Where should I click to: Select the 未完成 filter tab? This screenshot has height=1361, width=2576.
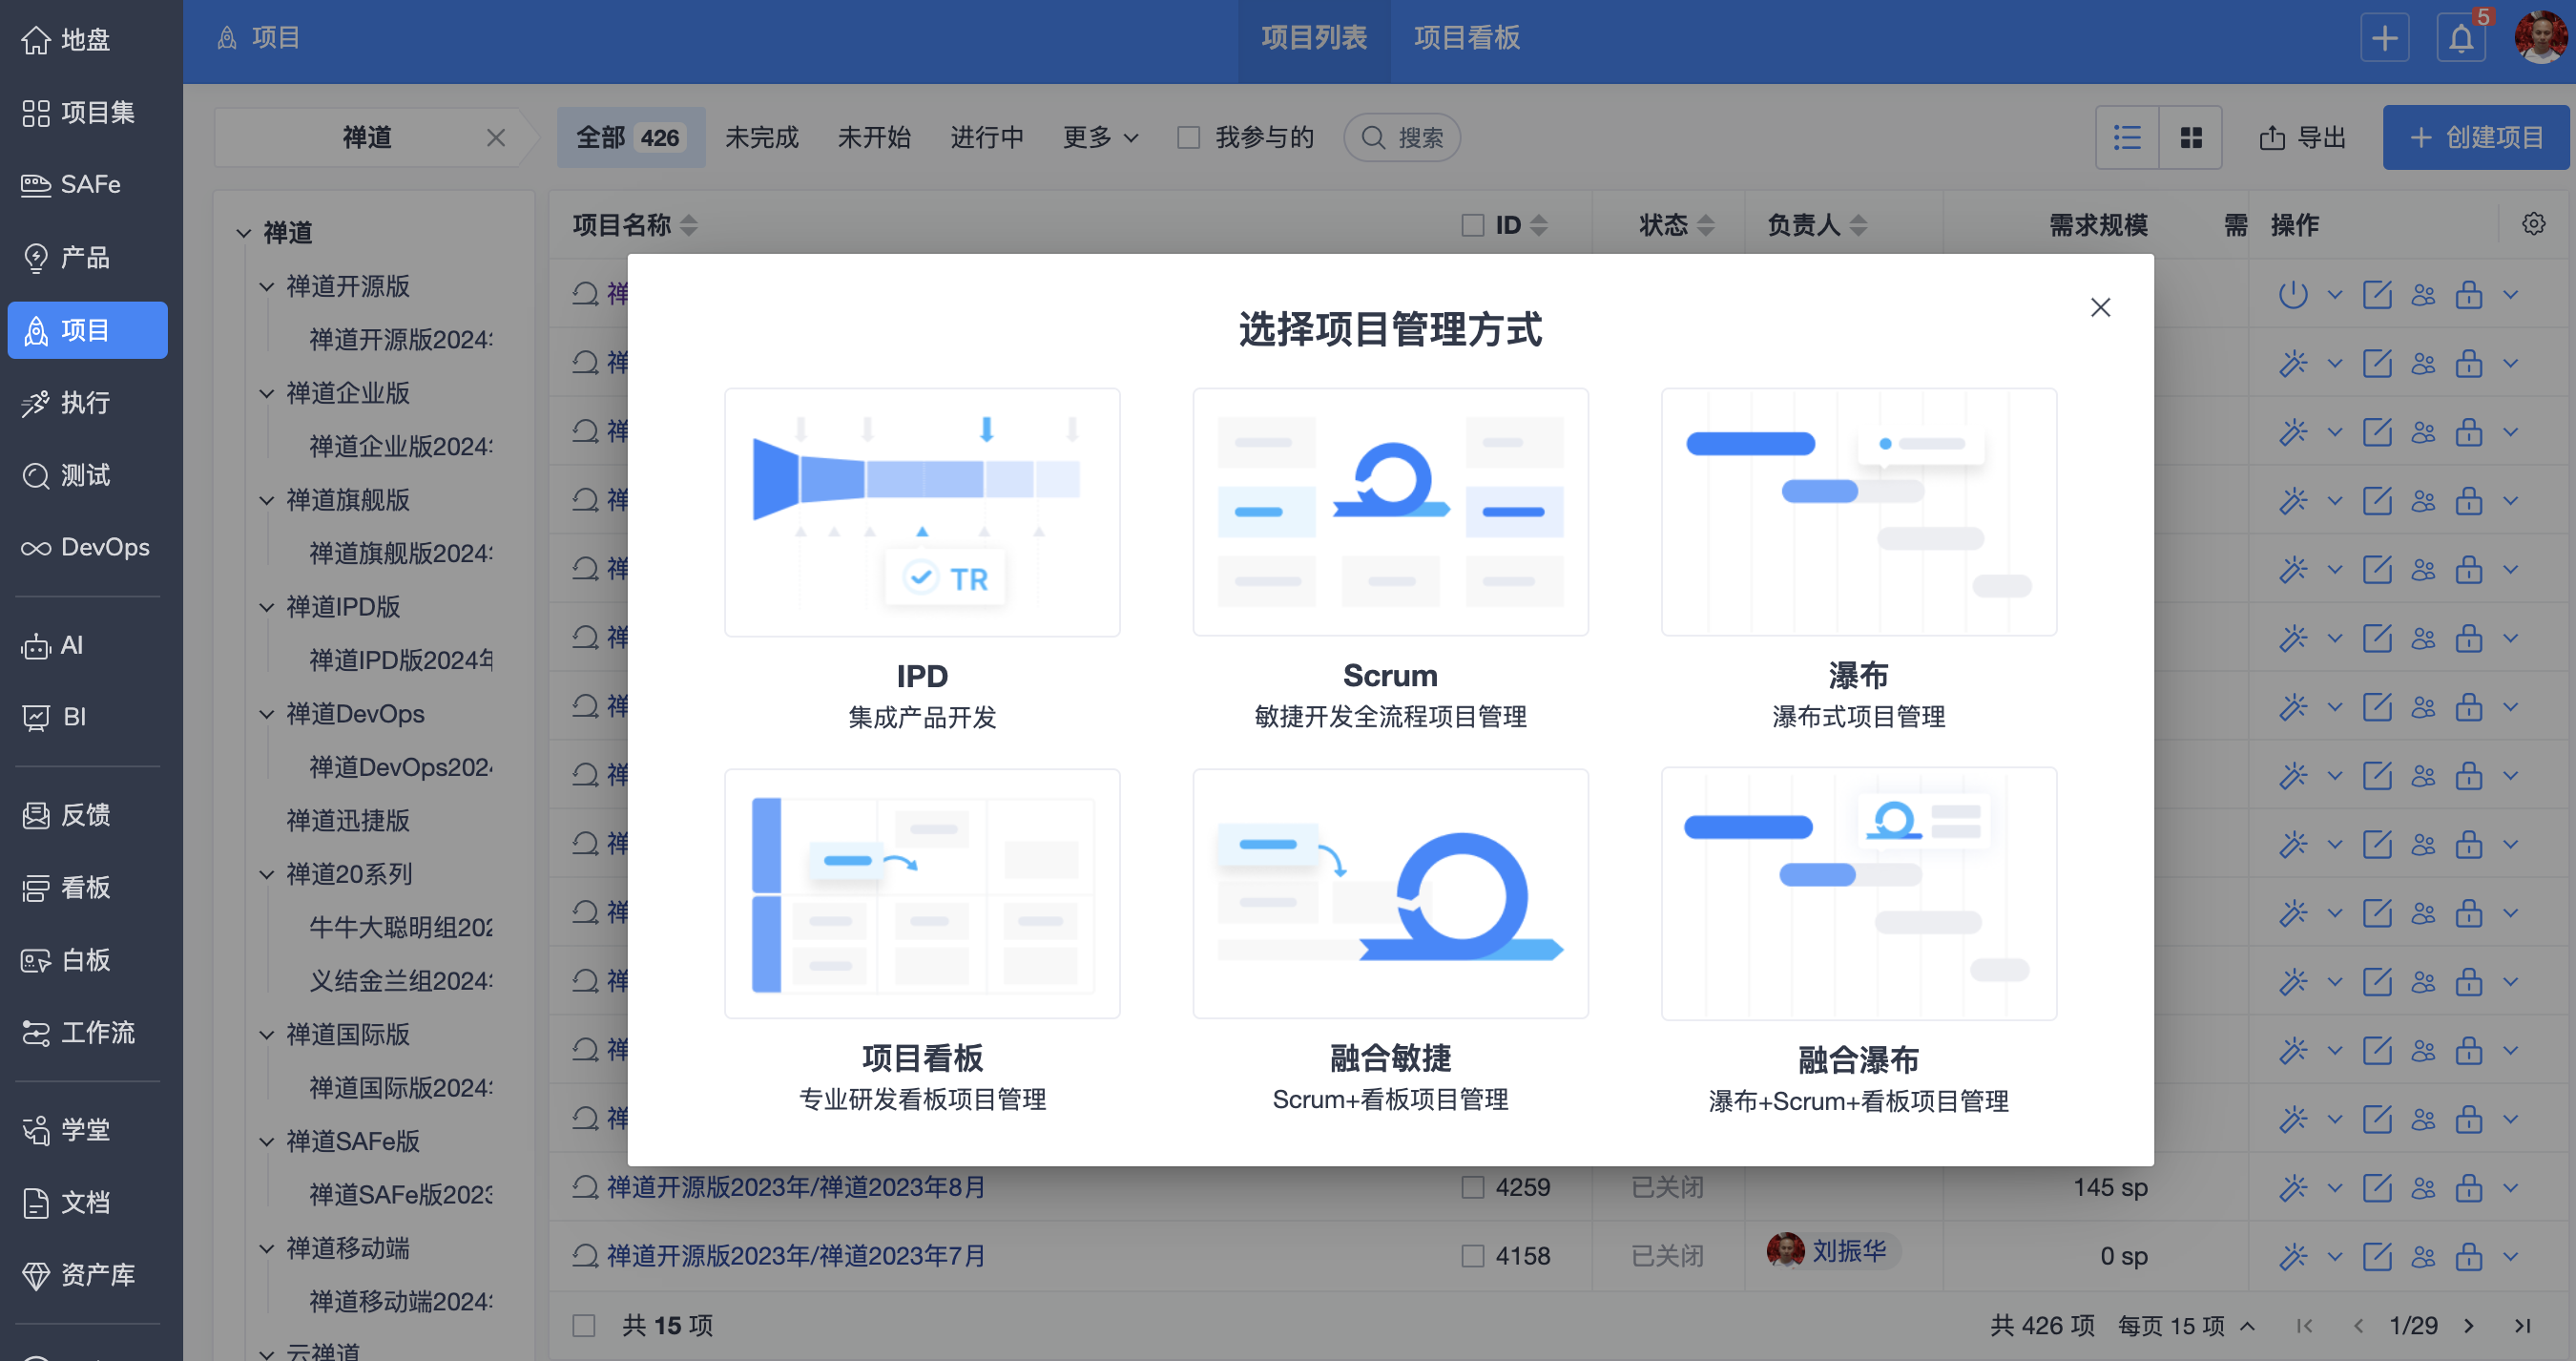pyautogui.click(x=761, y=137)
